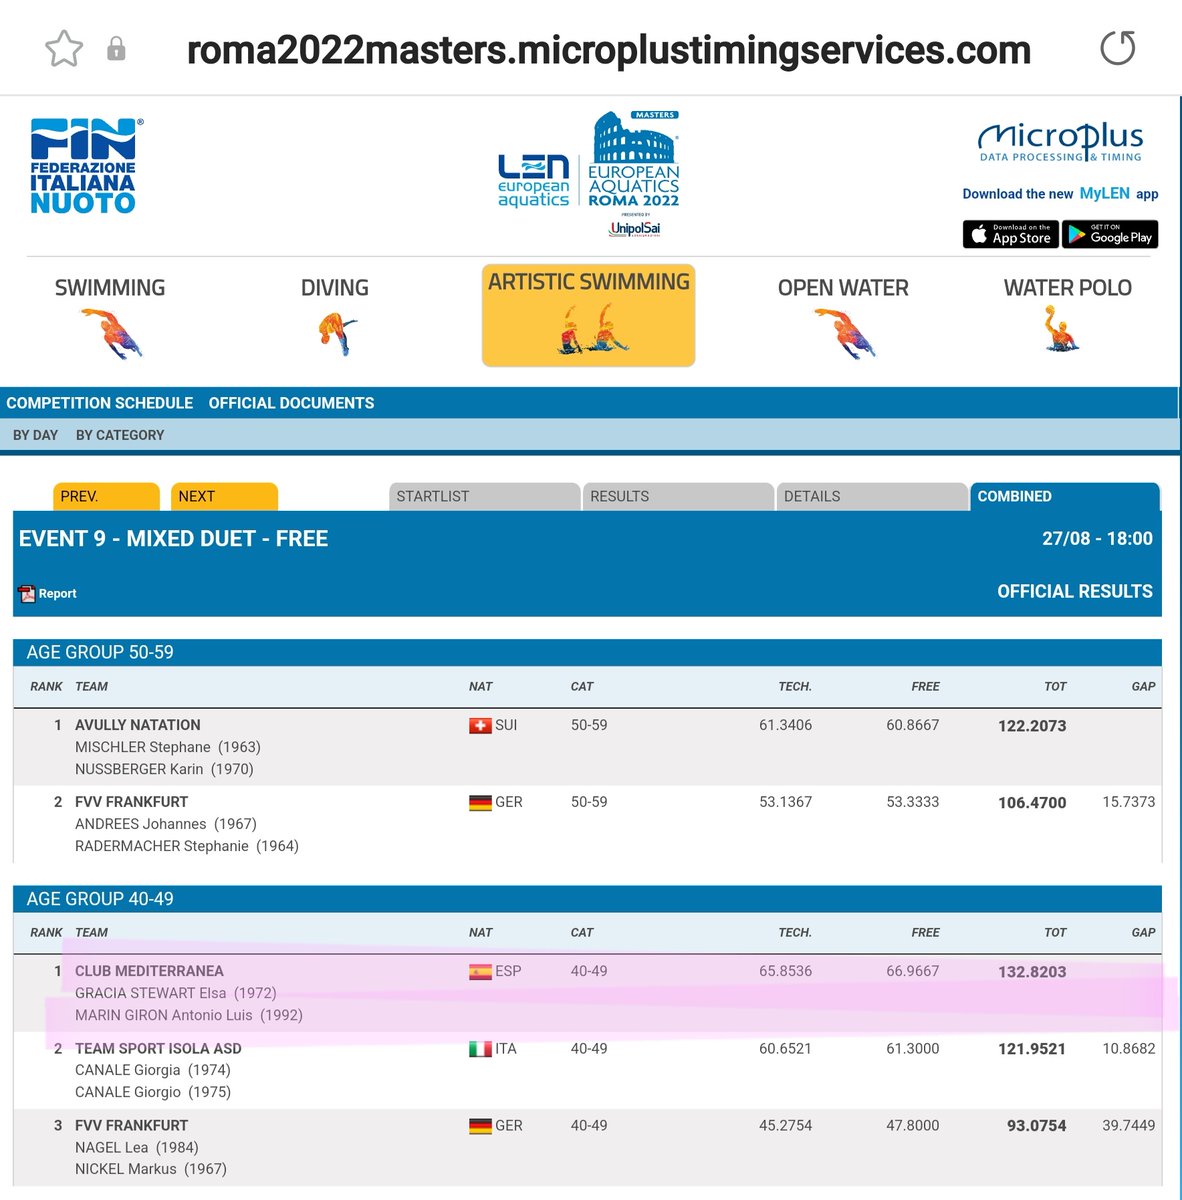
Task: Select the Swimming swimmer icon
Action: click(x=112, y=333)
